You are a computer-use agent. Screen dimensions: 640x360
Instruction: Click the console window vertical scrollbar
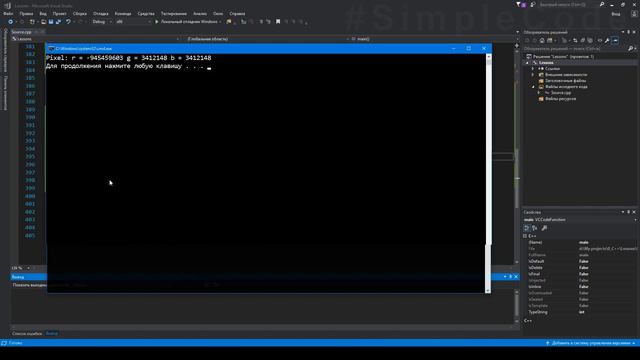pos(488,173)
